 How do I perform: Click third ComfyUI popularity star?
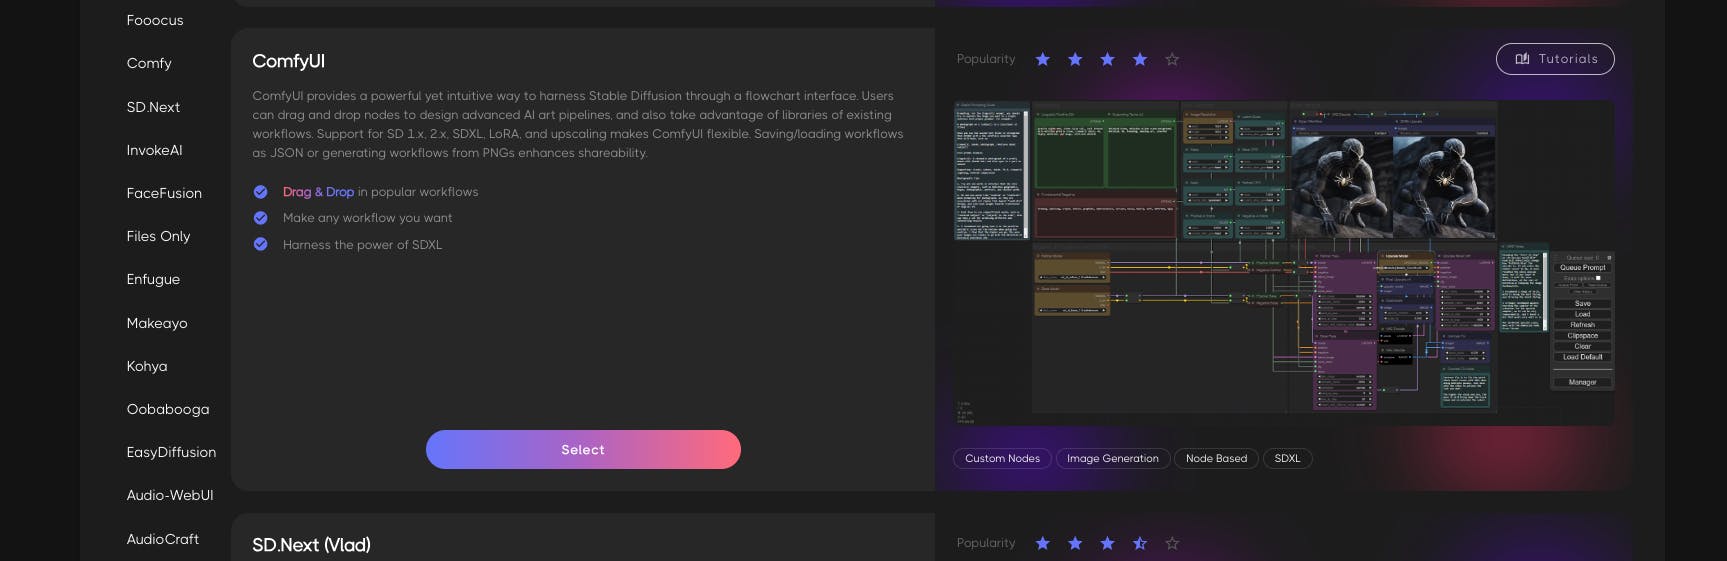pos(1107,59)
